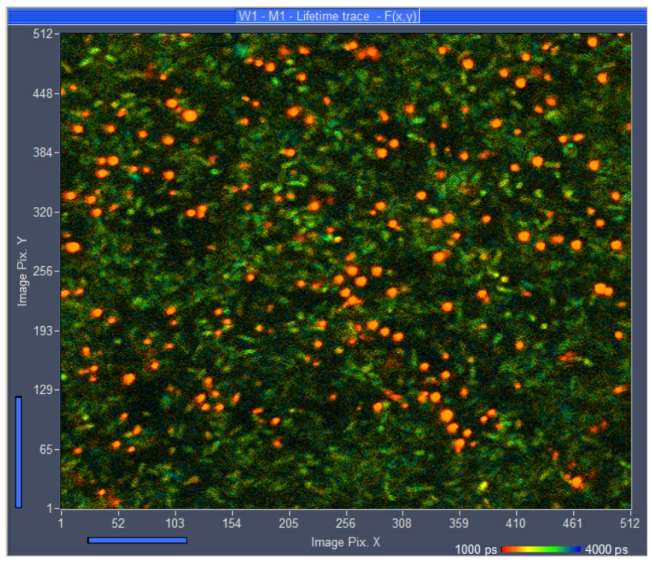Click X-axis tick value 52
The image size is (652, 562).
[x=118, y=523]
